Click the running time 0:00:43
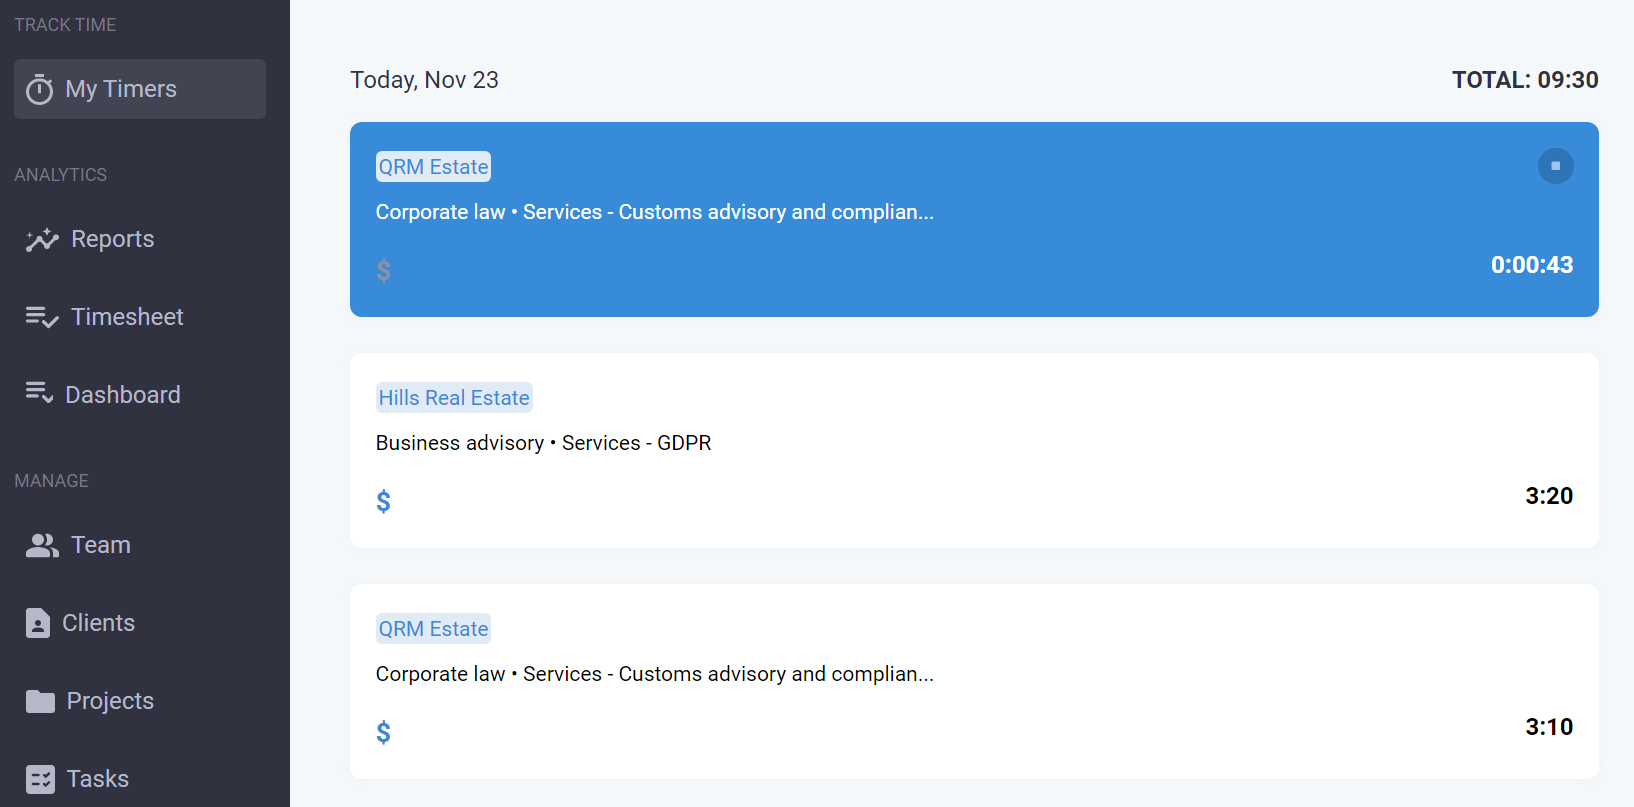 1532,265
